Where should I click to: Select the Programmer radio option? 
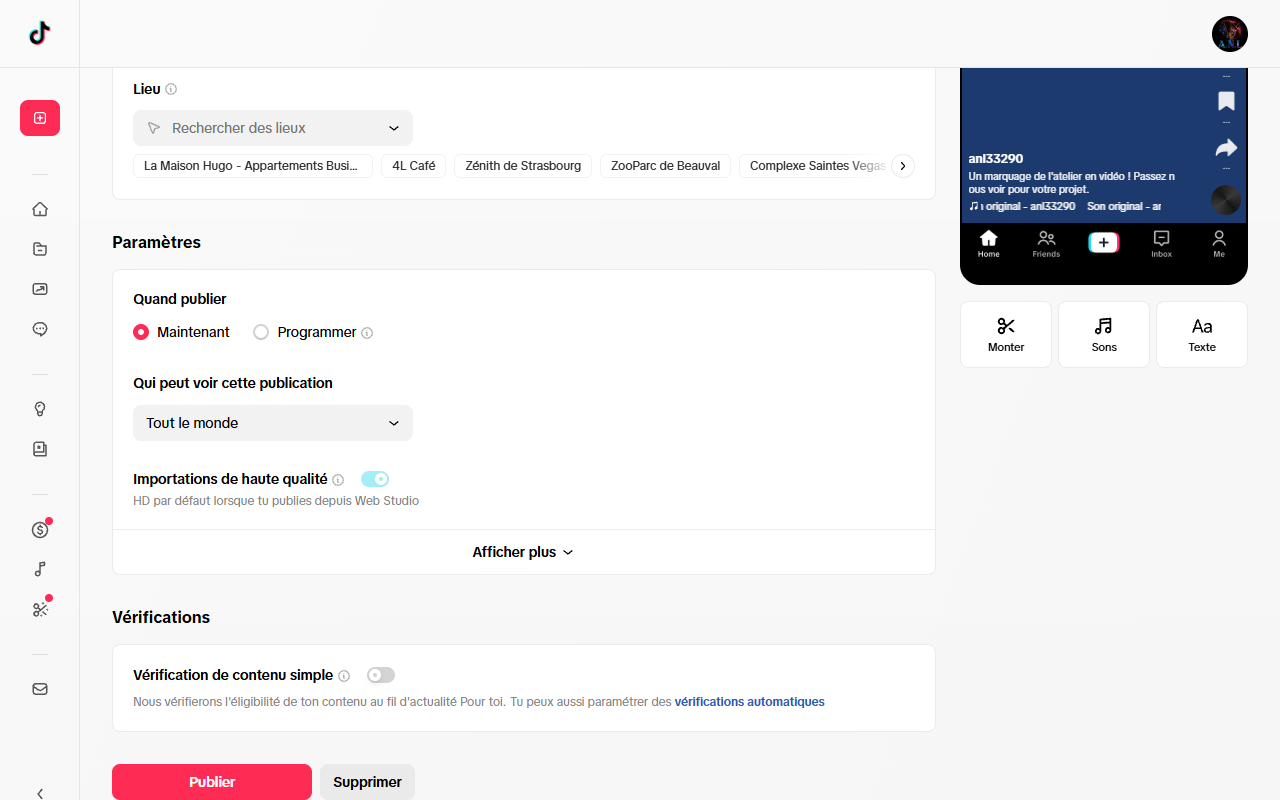click(x=261, y=332)
